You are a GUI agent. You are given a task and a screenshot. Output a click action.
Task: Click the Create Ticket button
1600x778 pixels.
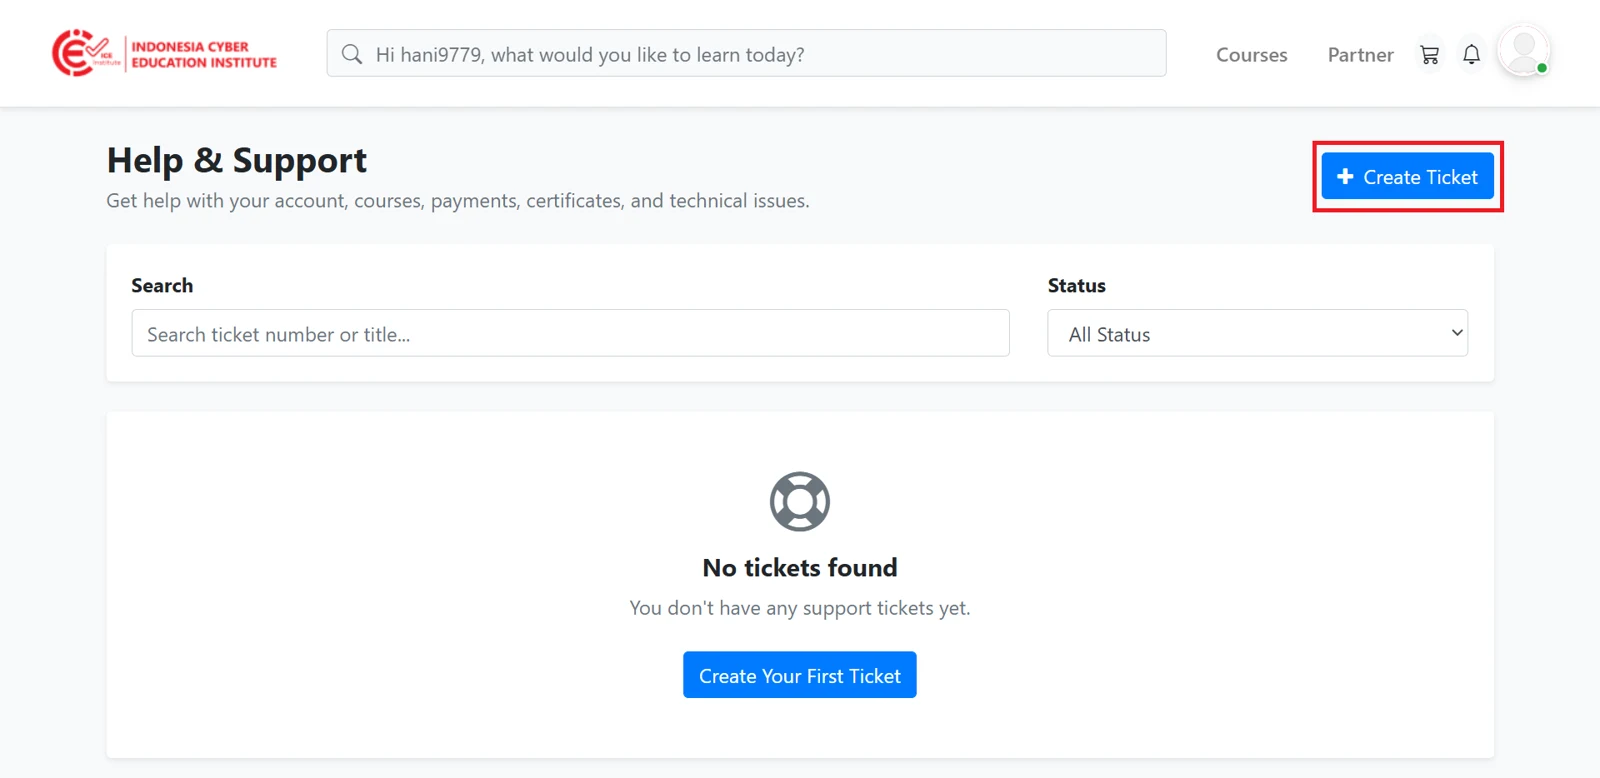[1407, 176]
